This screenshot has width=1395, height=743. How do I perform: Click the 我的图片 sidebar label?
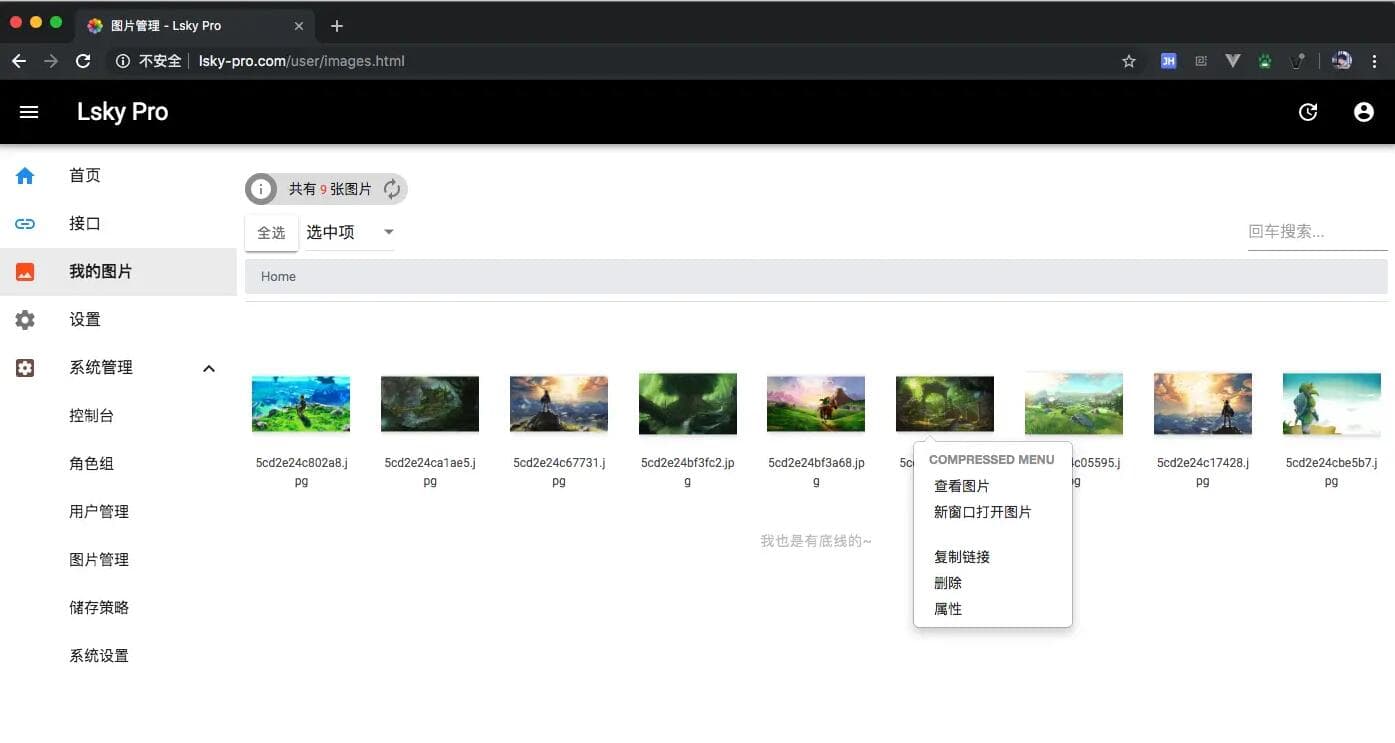[x=101, y=272]
